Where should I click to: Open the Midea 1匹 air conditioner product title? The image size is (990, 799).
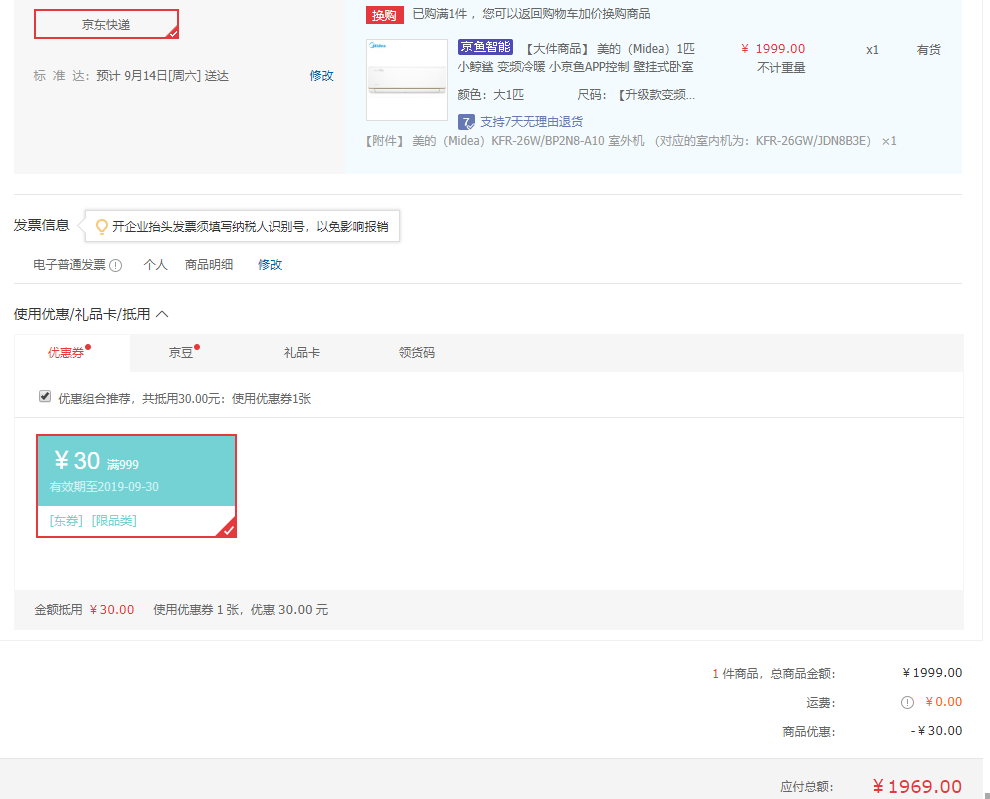(576, 57)
